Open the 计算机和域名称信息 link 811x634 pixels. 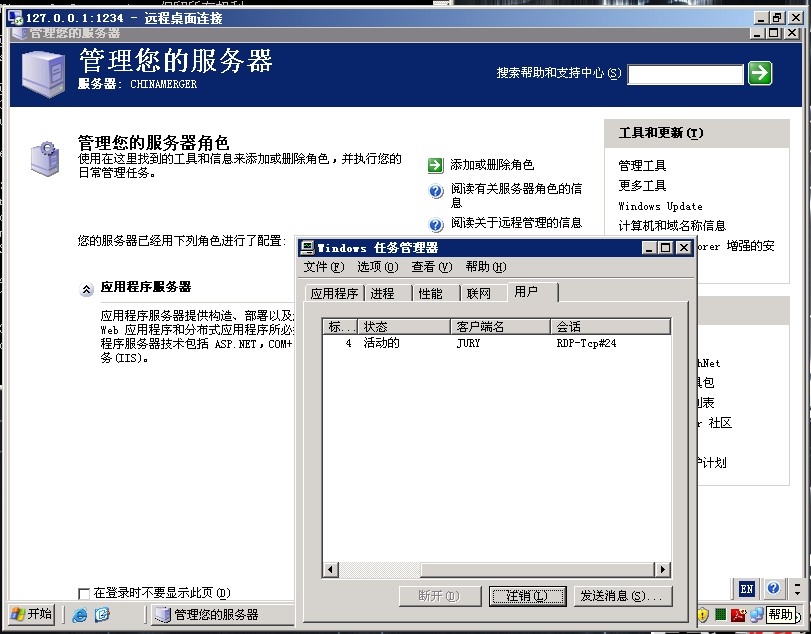672,225
